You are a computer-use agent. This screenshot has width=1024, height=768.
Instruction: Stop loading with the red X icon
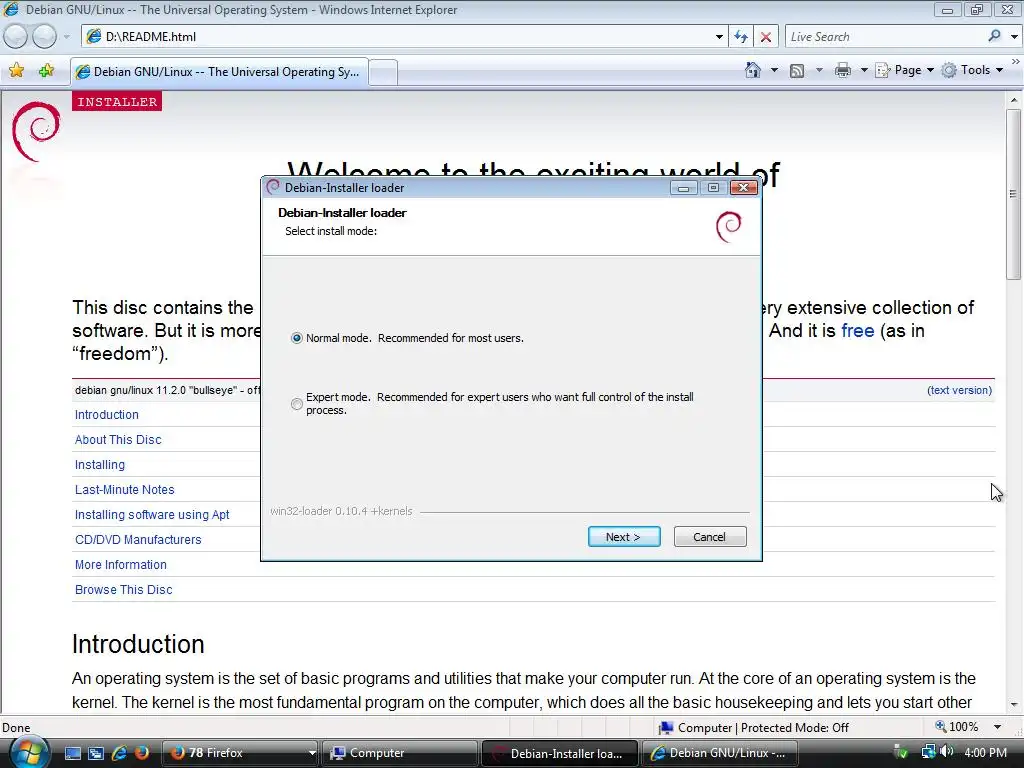[x=766, y=37]
